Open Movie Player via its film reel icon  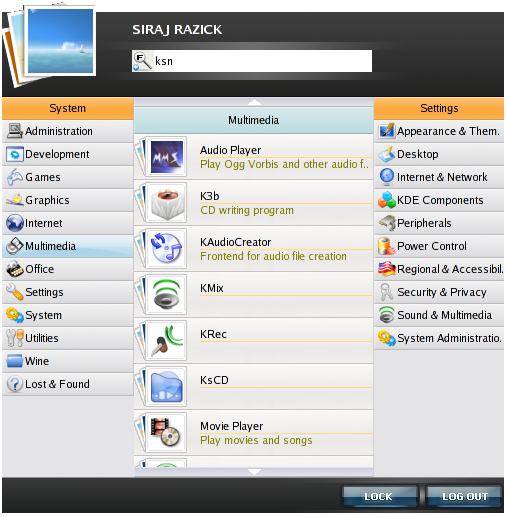click(167, 433)
